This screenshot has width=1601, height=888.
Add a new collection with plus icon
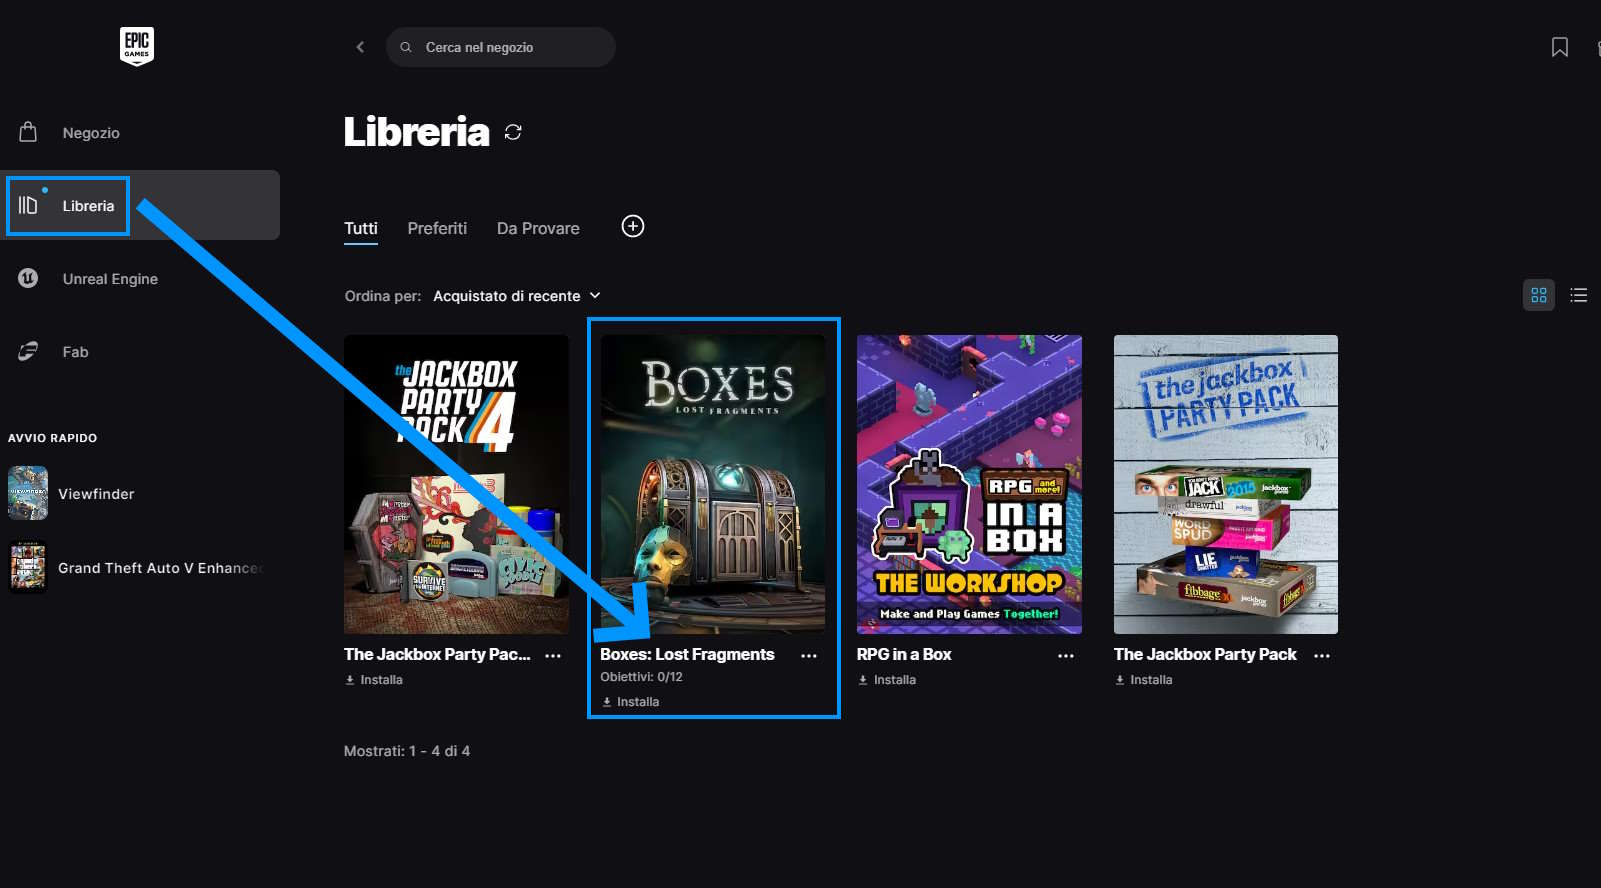632,226
